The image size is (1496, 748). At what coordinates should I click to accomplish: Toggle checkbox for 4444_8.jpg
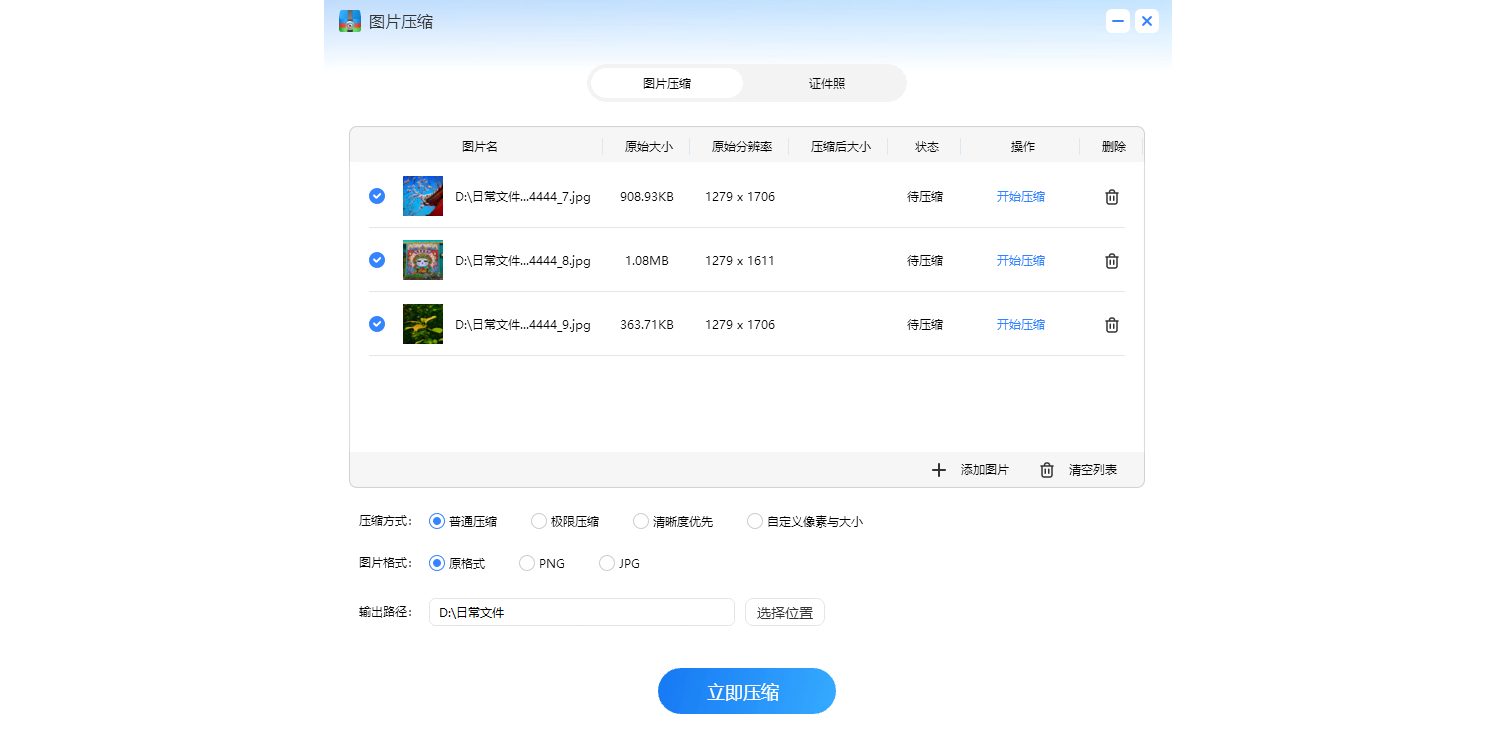tap(377, 260)
